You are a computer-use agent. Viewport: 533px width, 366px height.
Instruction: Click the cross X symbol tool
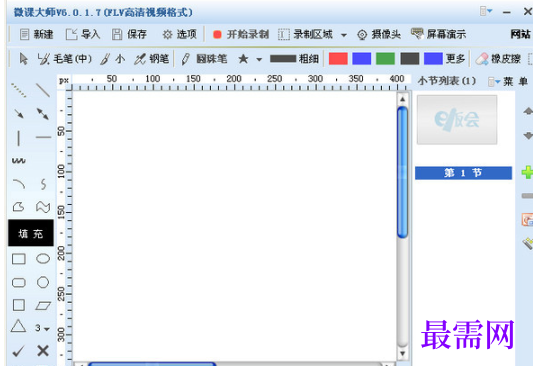(43, 351)
